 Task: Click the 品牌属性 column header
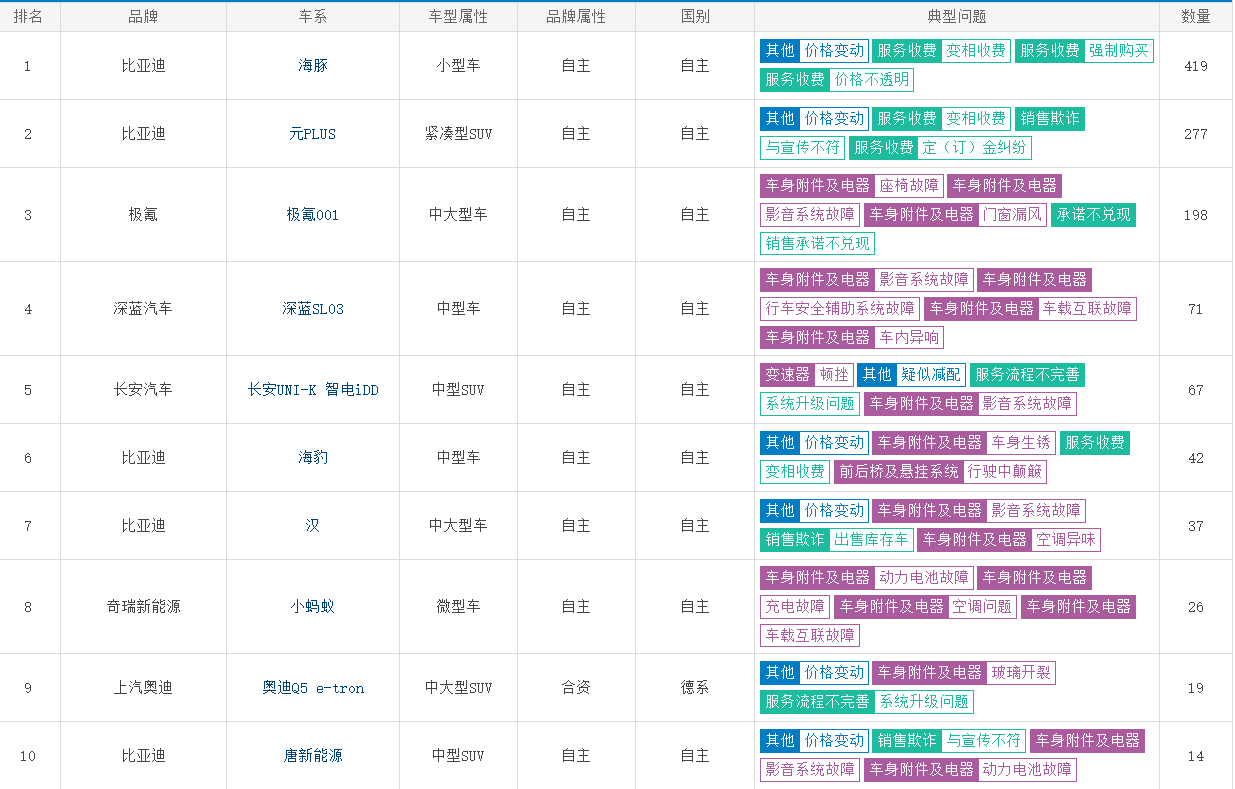(576, 16)
